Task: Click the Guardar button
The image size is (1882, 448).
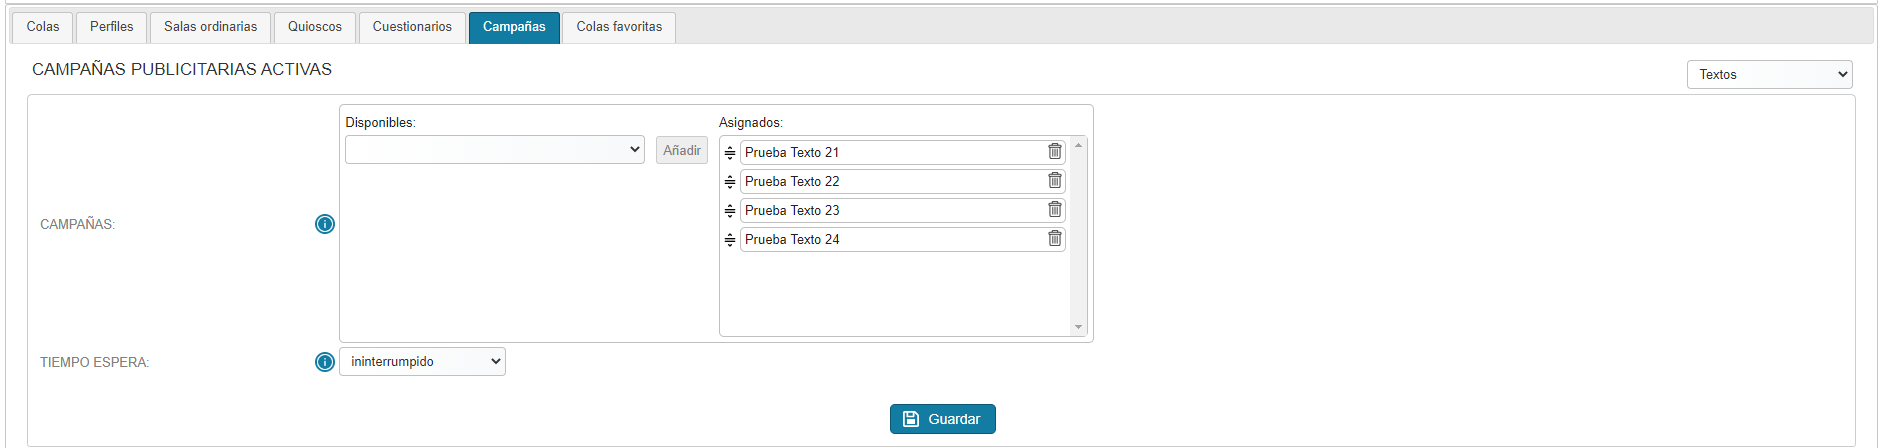Action: [943, 419]
